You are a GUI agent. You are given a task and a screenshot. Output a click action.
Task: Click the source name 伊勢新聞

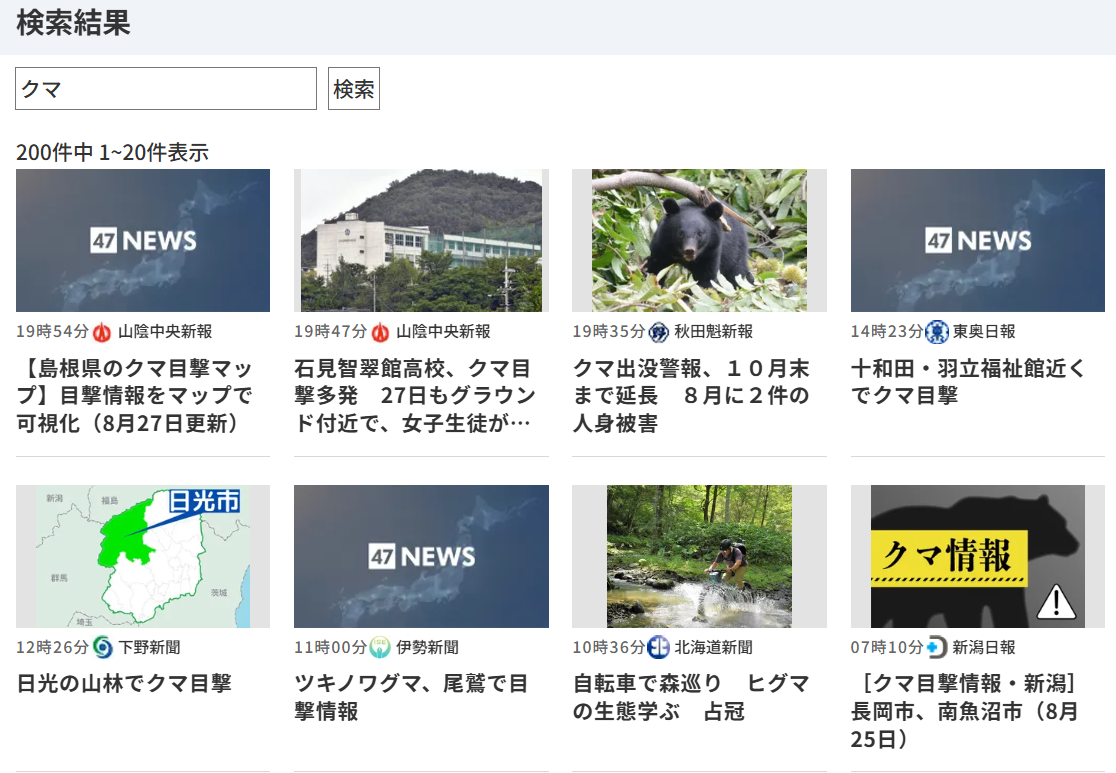coord(427,648)
